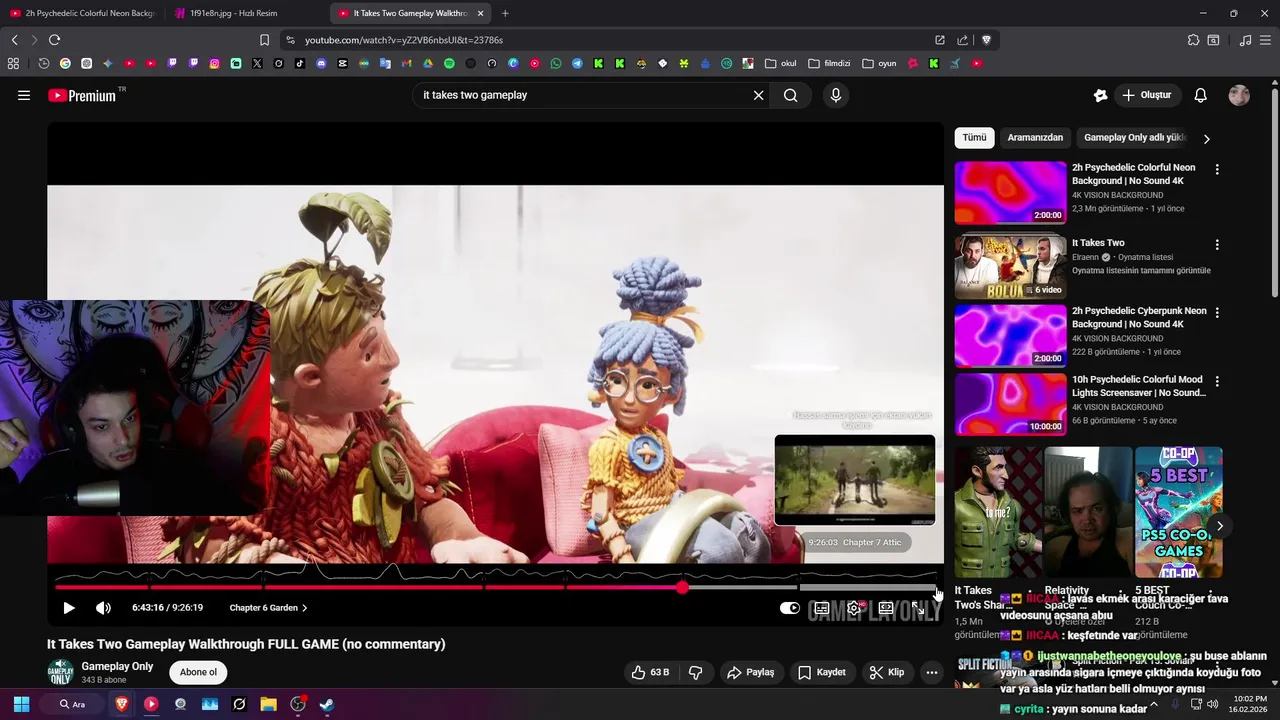This screenshot has height=720, width=1280.
Task: Open options for Psychedelic Cyberpunk Neon video
Action: tap(1217, 313)
